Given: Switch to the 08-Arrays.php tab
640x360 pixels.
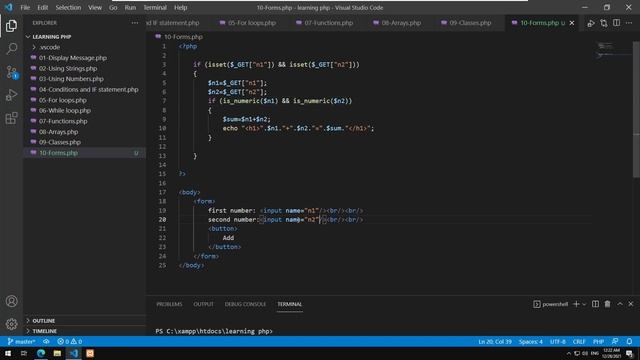Looking at the screenshot, I should [397, 23].
